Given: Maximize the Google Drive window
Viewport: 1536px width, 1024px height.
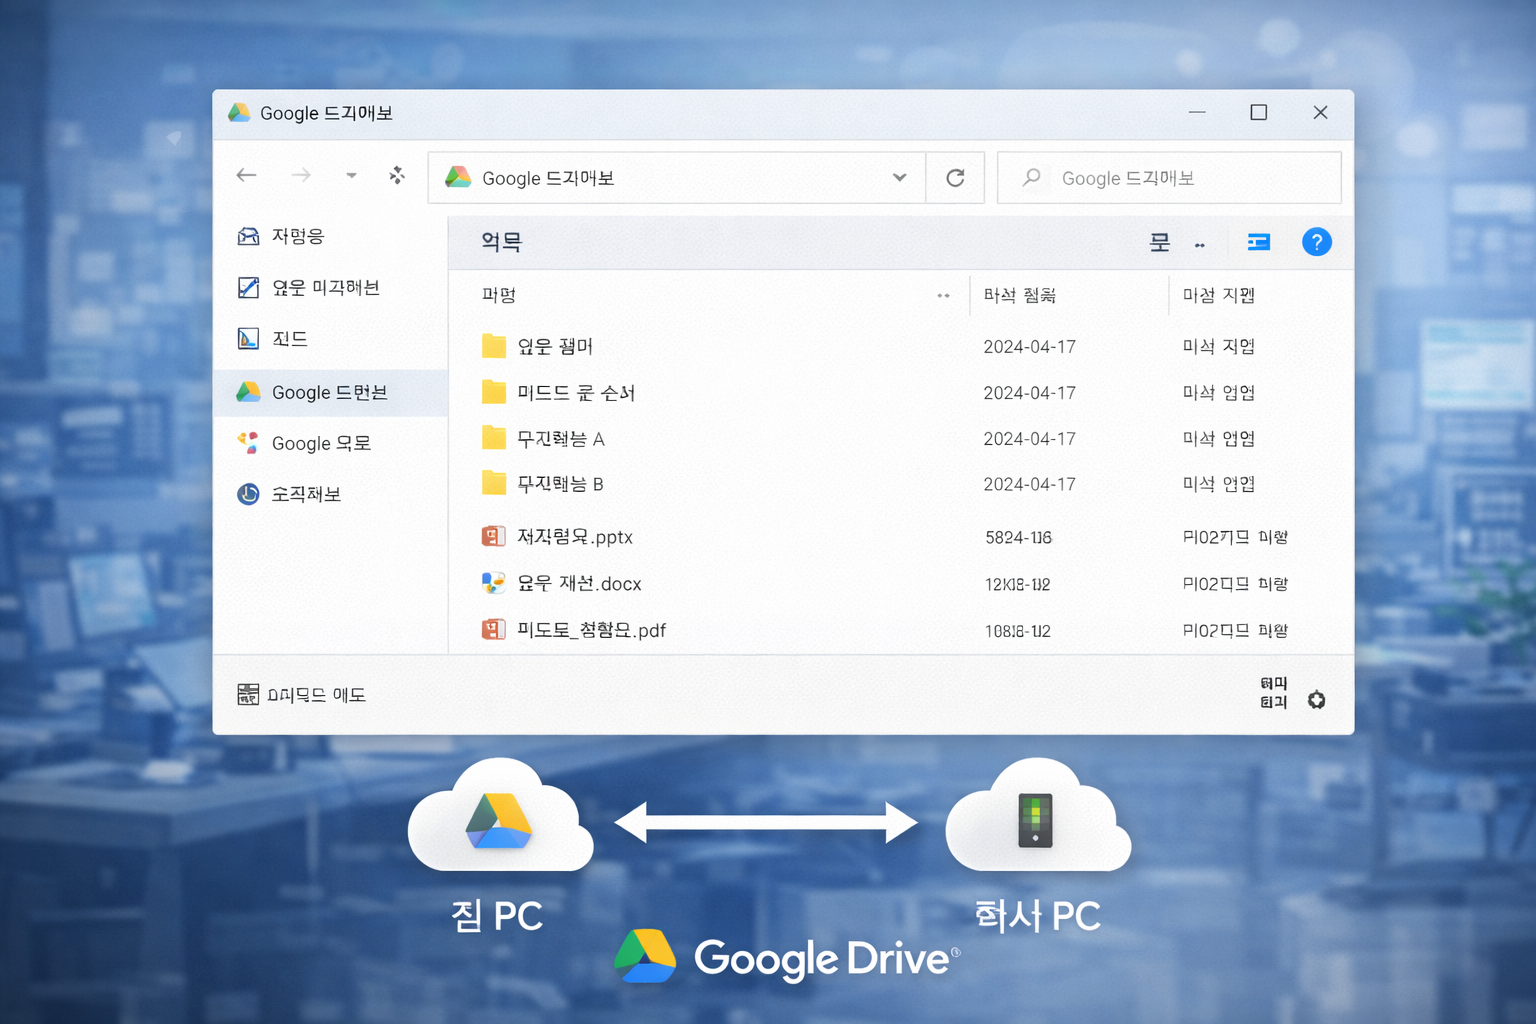Looking at the screenshot, I should [1259, 112].
